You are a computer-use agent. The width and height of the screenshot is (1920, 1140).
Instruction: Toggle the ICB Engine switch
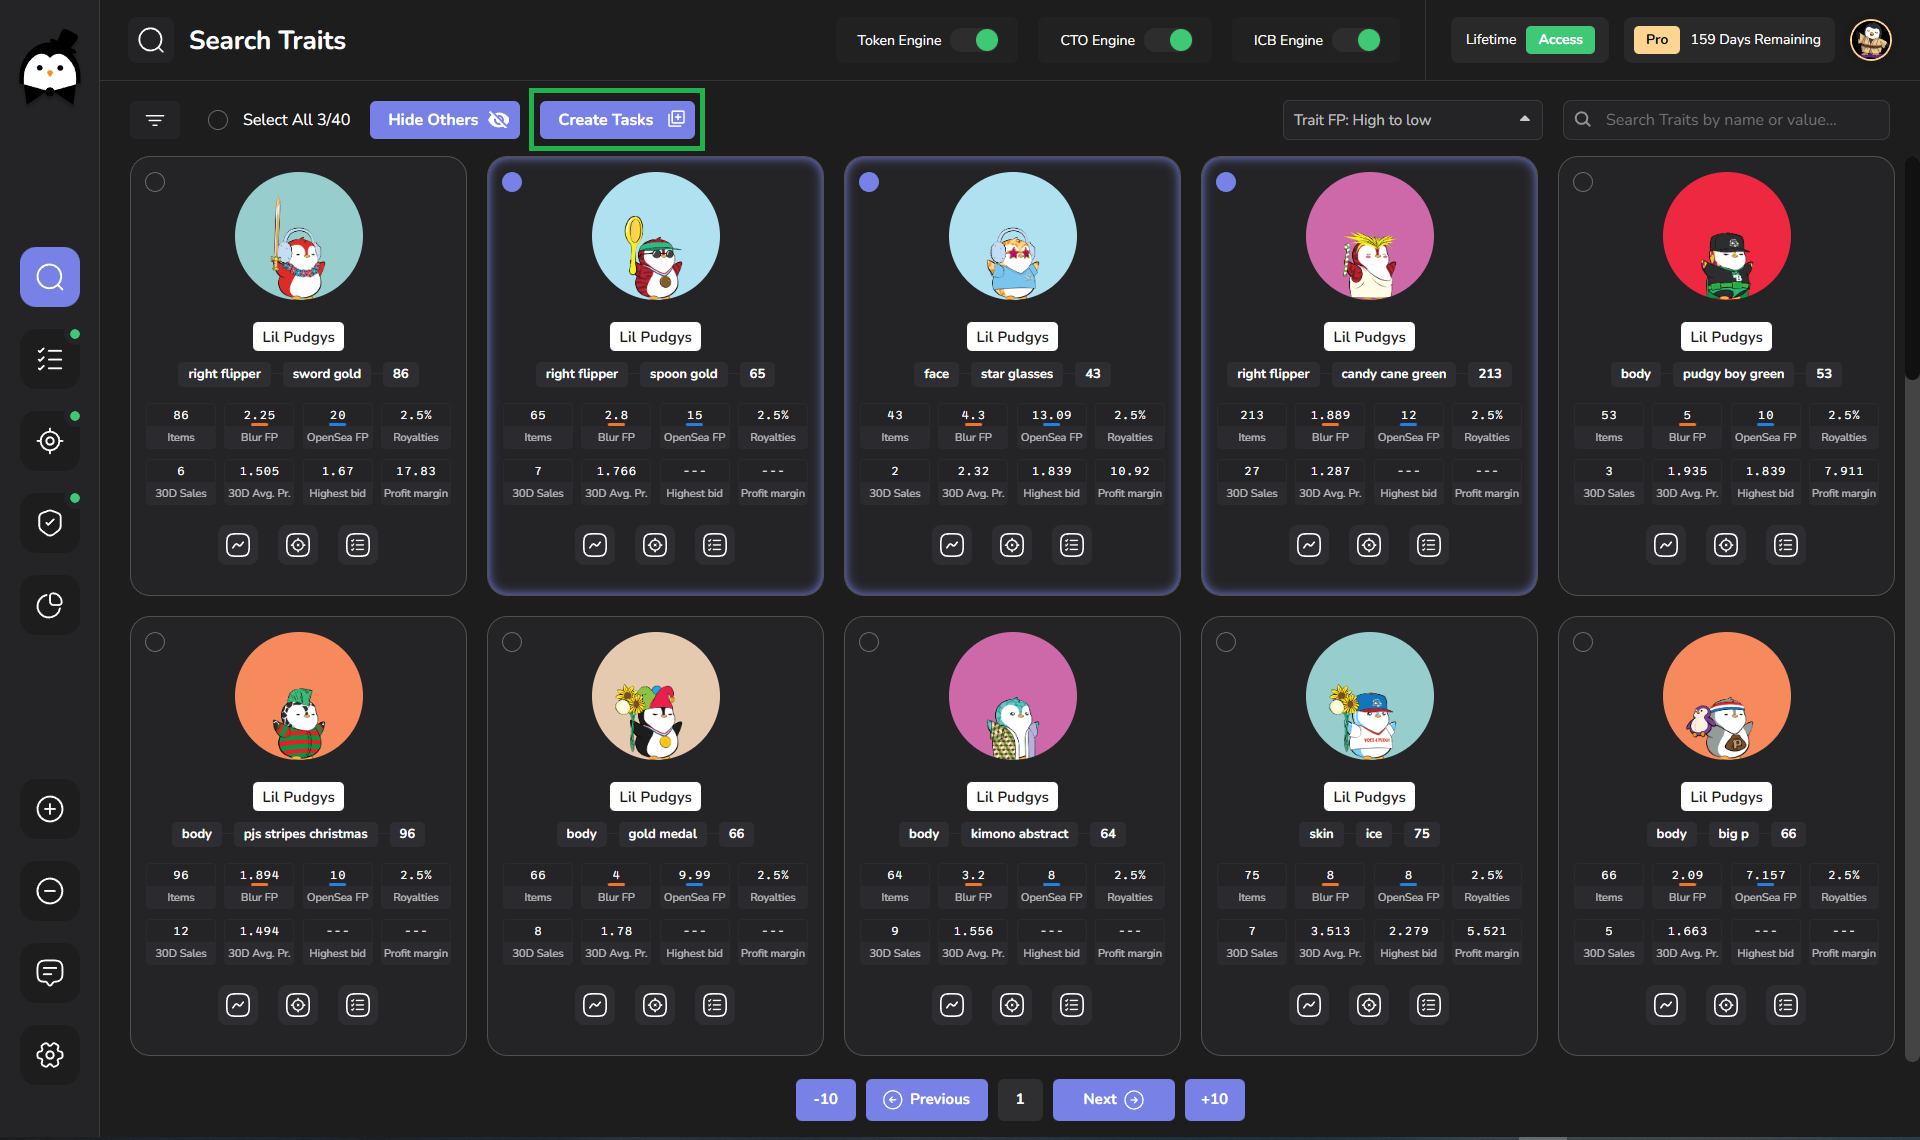(1358, 40)
